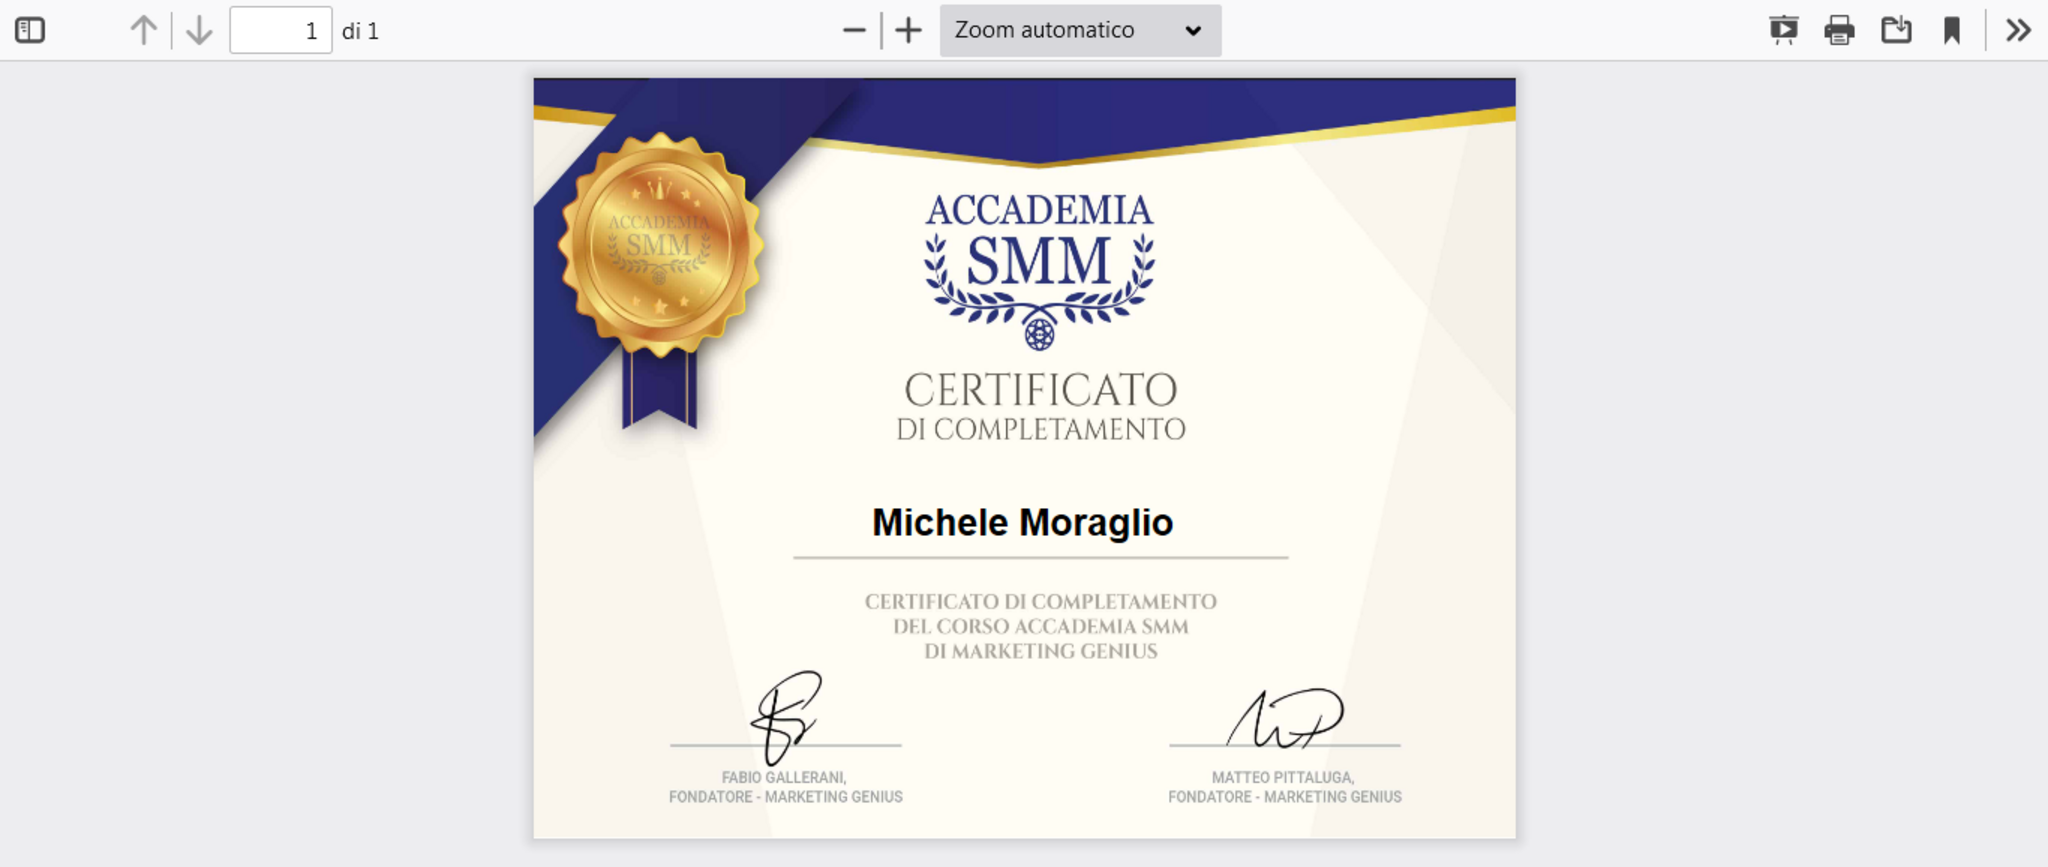2048x867 pixels.
Task: Select the name Michele Moraglio
Action: (1022, 522)
